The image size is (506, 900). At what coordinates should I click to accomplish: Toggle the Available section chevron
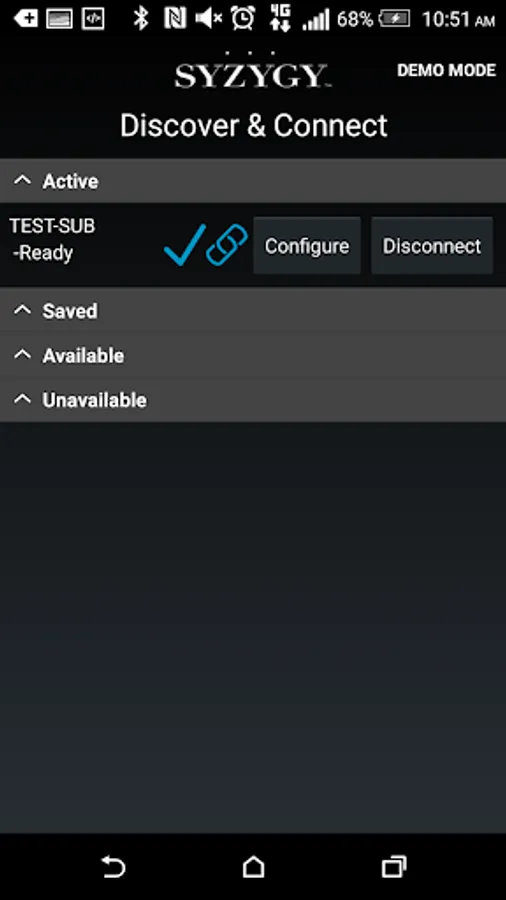(22, 355)
